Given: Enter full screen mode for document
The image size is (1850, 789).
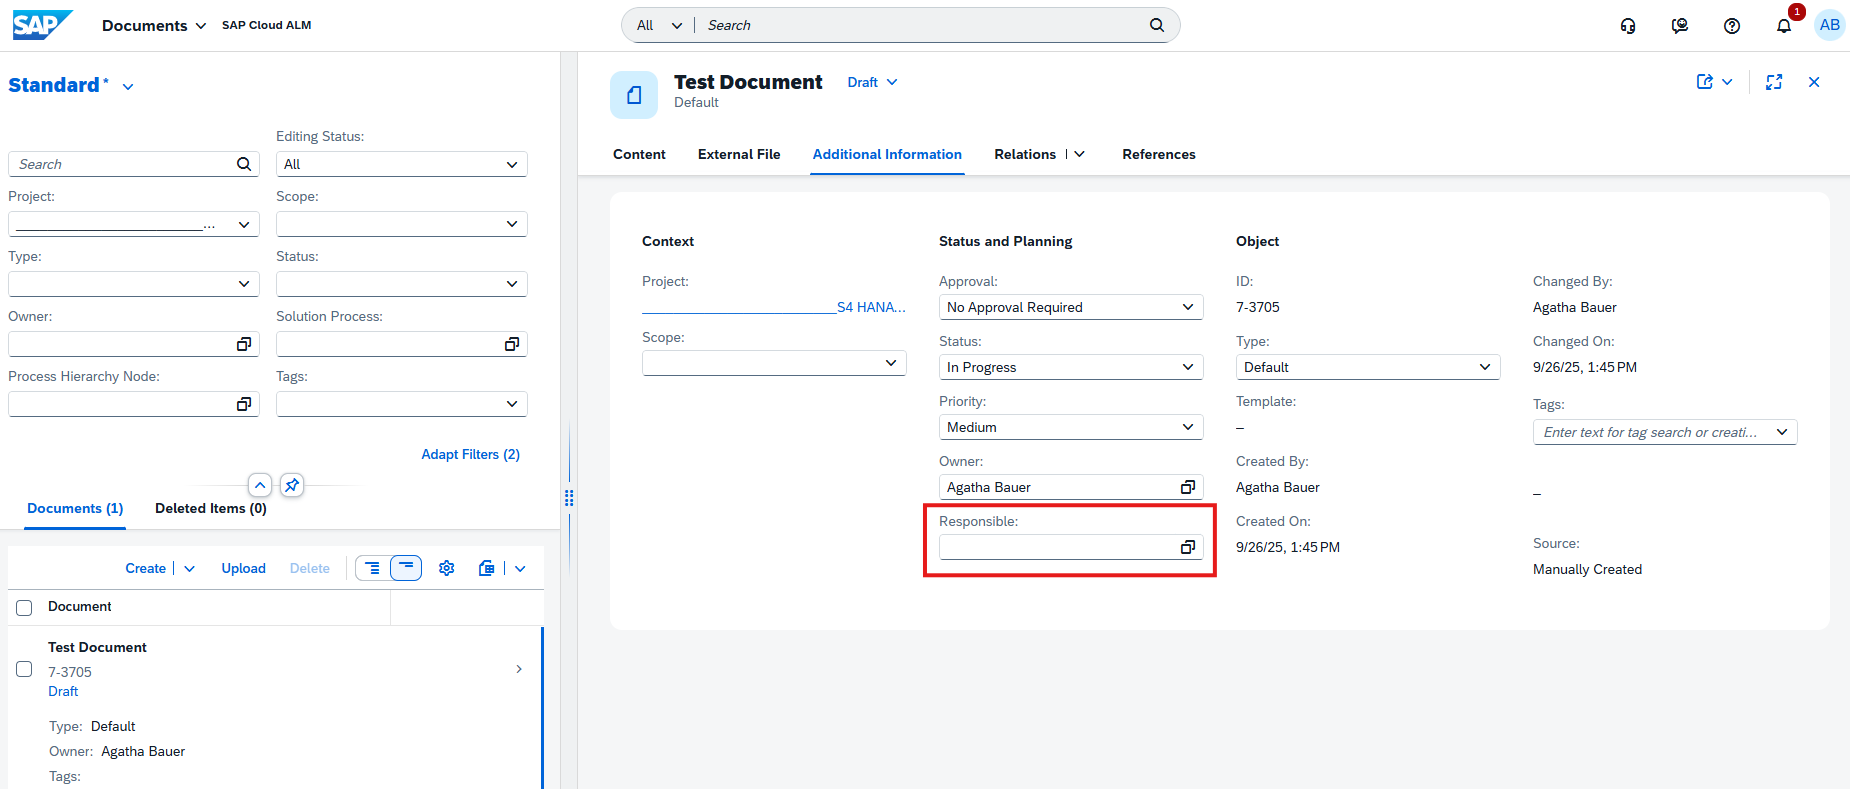Looking at the screenshot, I should tap(1774, 82).
